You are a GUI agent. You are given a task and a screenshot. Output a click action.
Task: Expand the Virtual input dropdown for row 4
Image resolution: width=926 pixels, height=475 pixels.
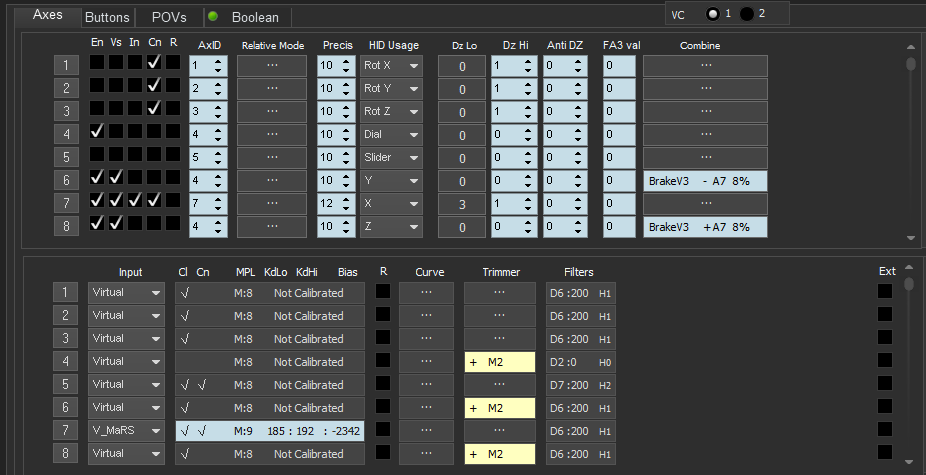tap(126, 362)
